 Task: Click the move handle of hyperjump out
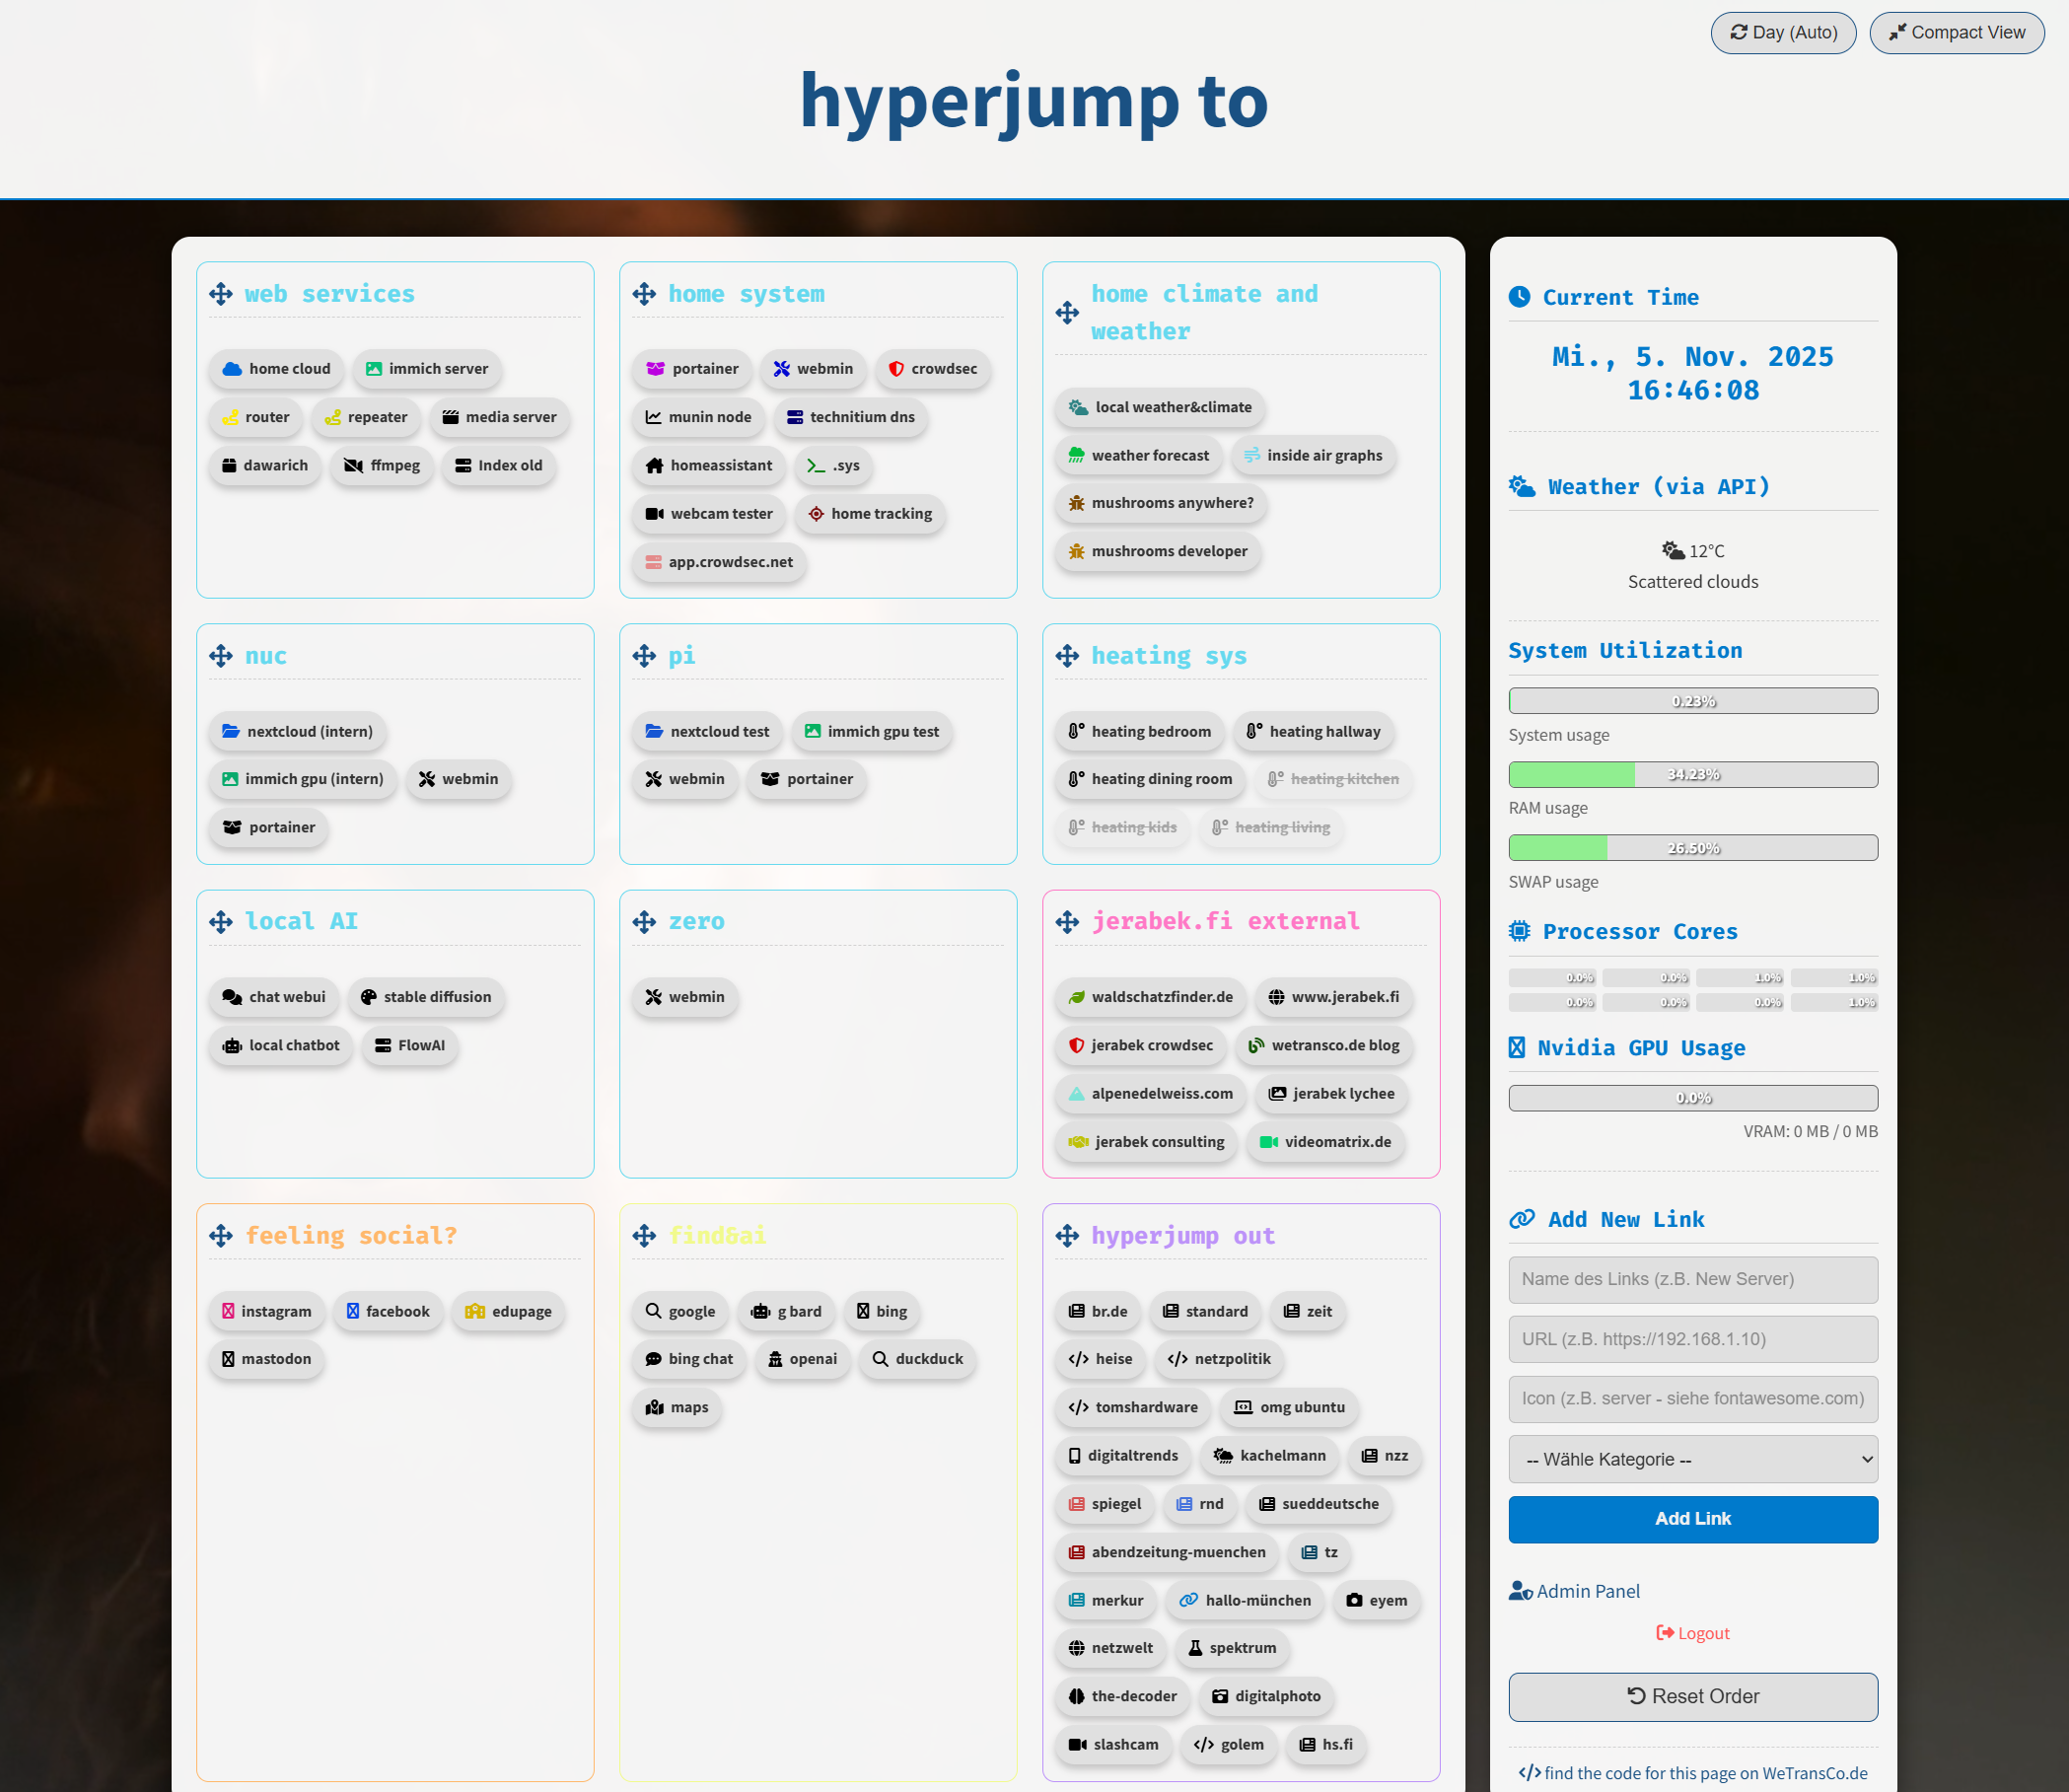(1067, 1236)
